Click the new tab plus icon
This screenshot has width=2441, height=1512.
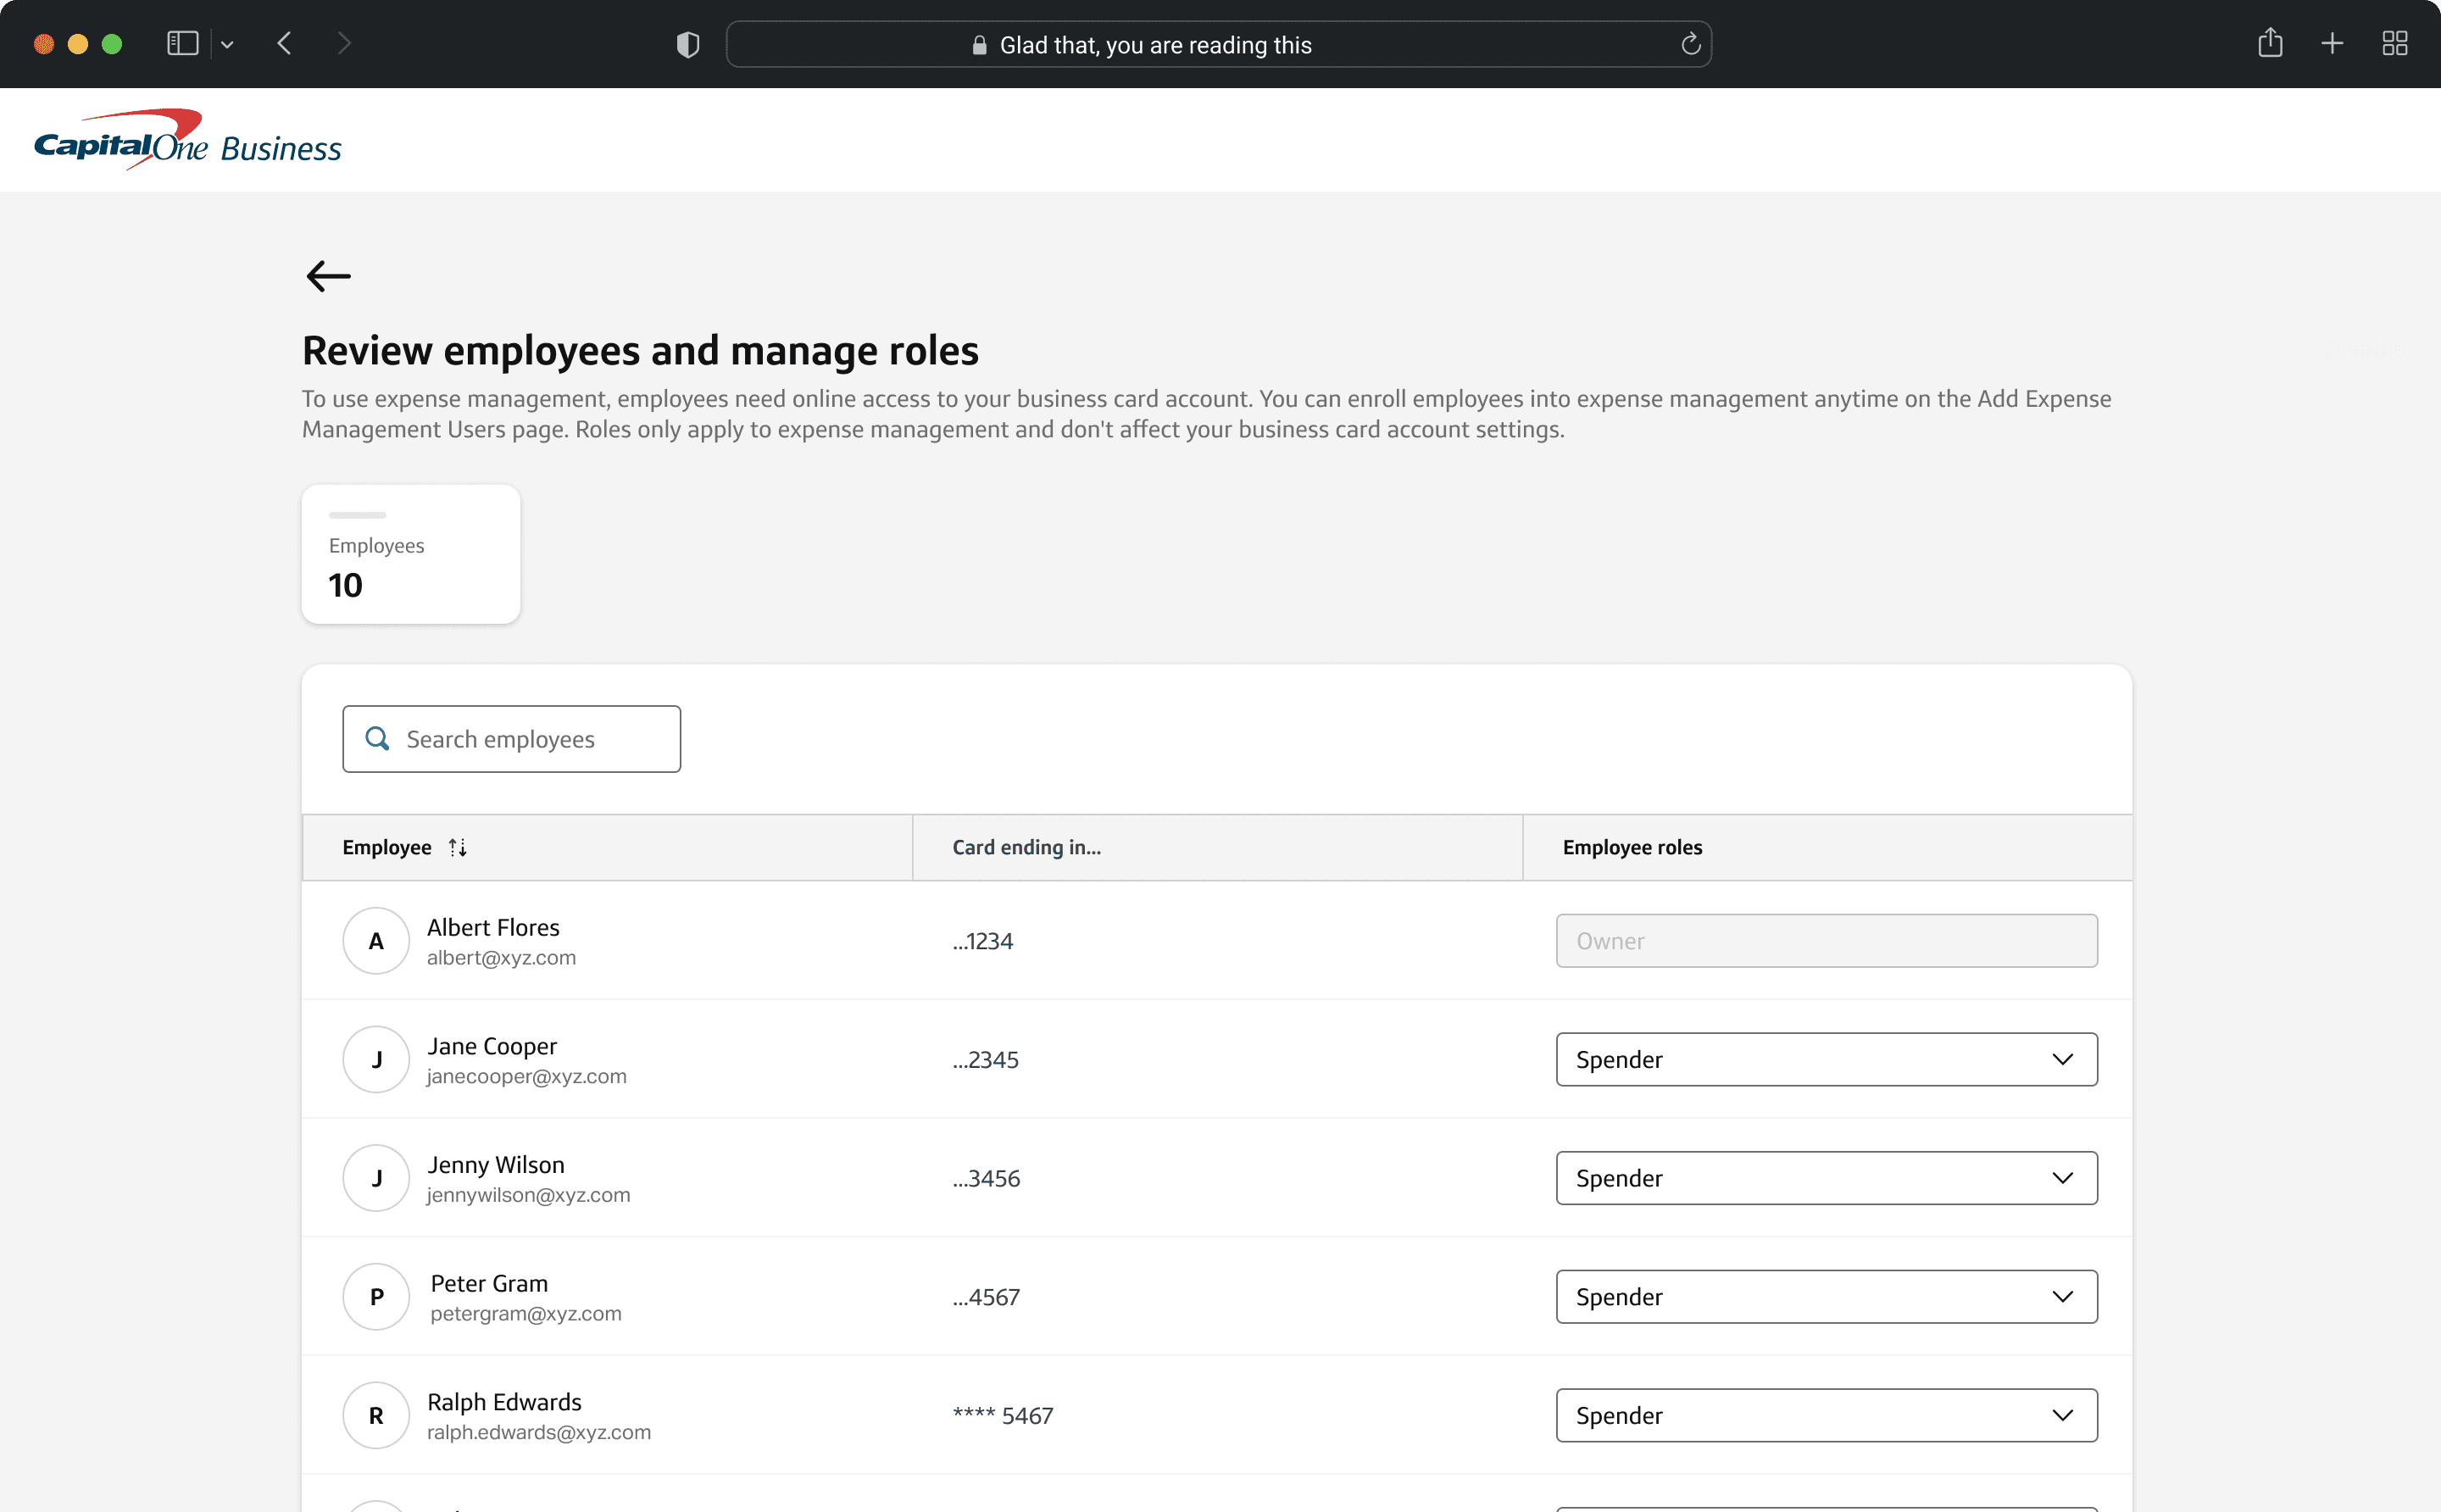[x=2332, y=43]
